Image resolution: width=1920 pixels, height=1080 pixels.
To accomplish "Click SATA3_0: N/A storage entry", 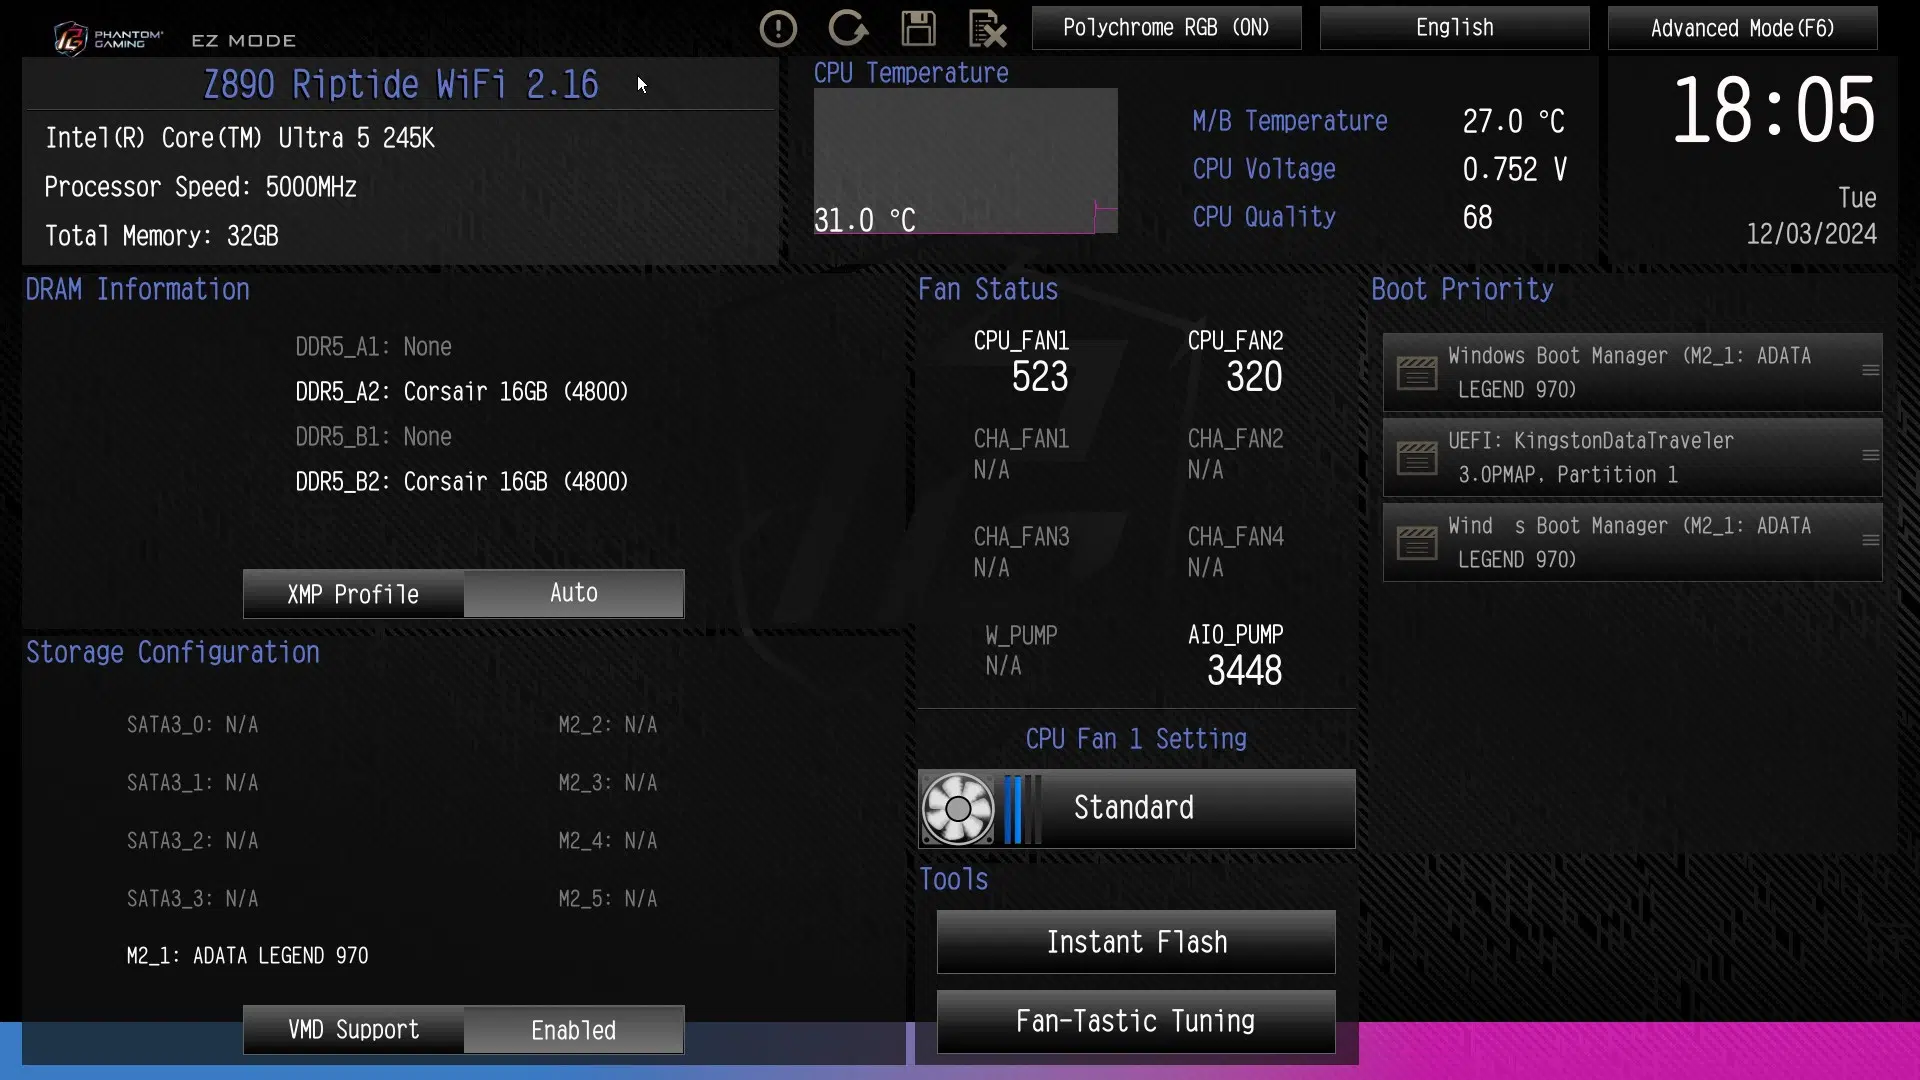I will (x=192, y=725).
